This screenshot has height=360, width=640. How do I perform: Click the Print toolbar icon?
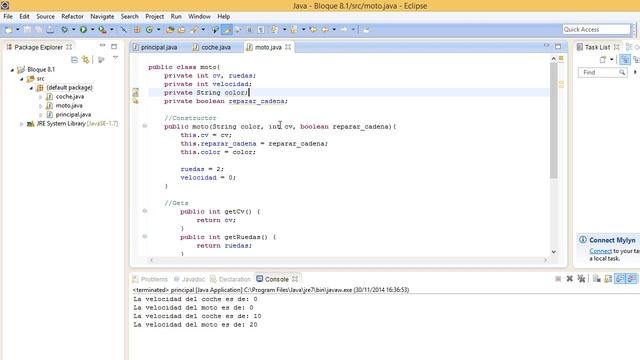click(x=50, y=30)
